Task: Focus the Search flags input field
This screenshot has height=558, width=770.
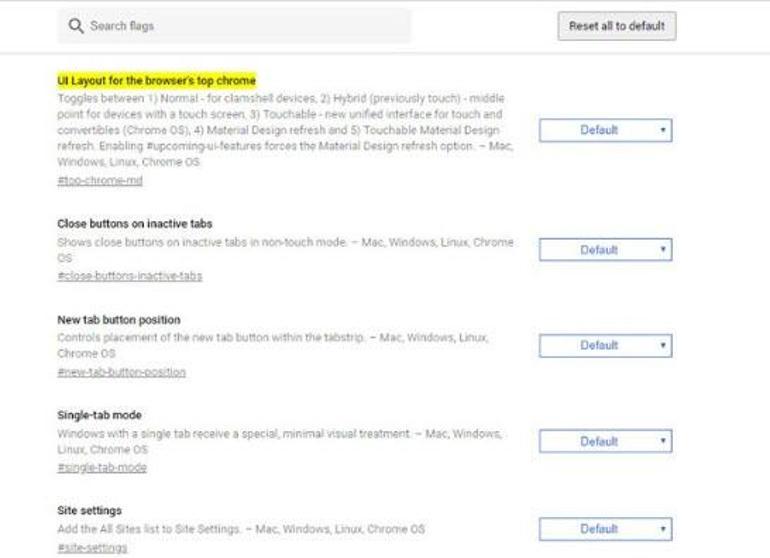Action: [x=240, y=26]
